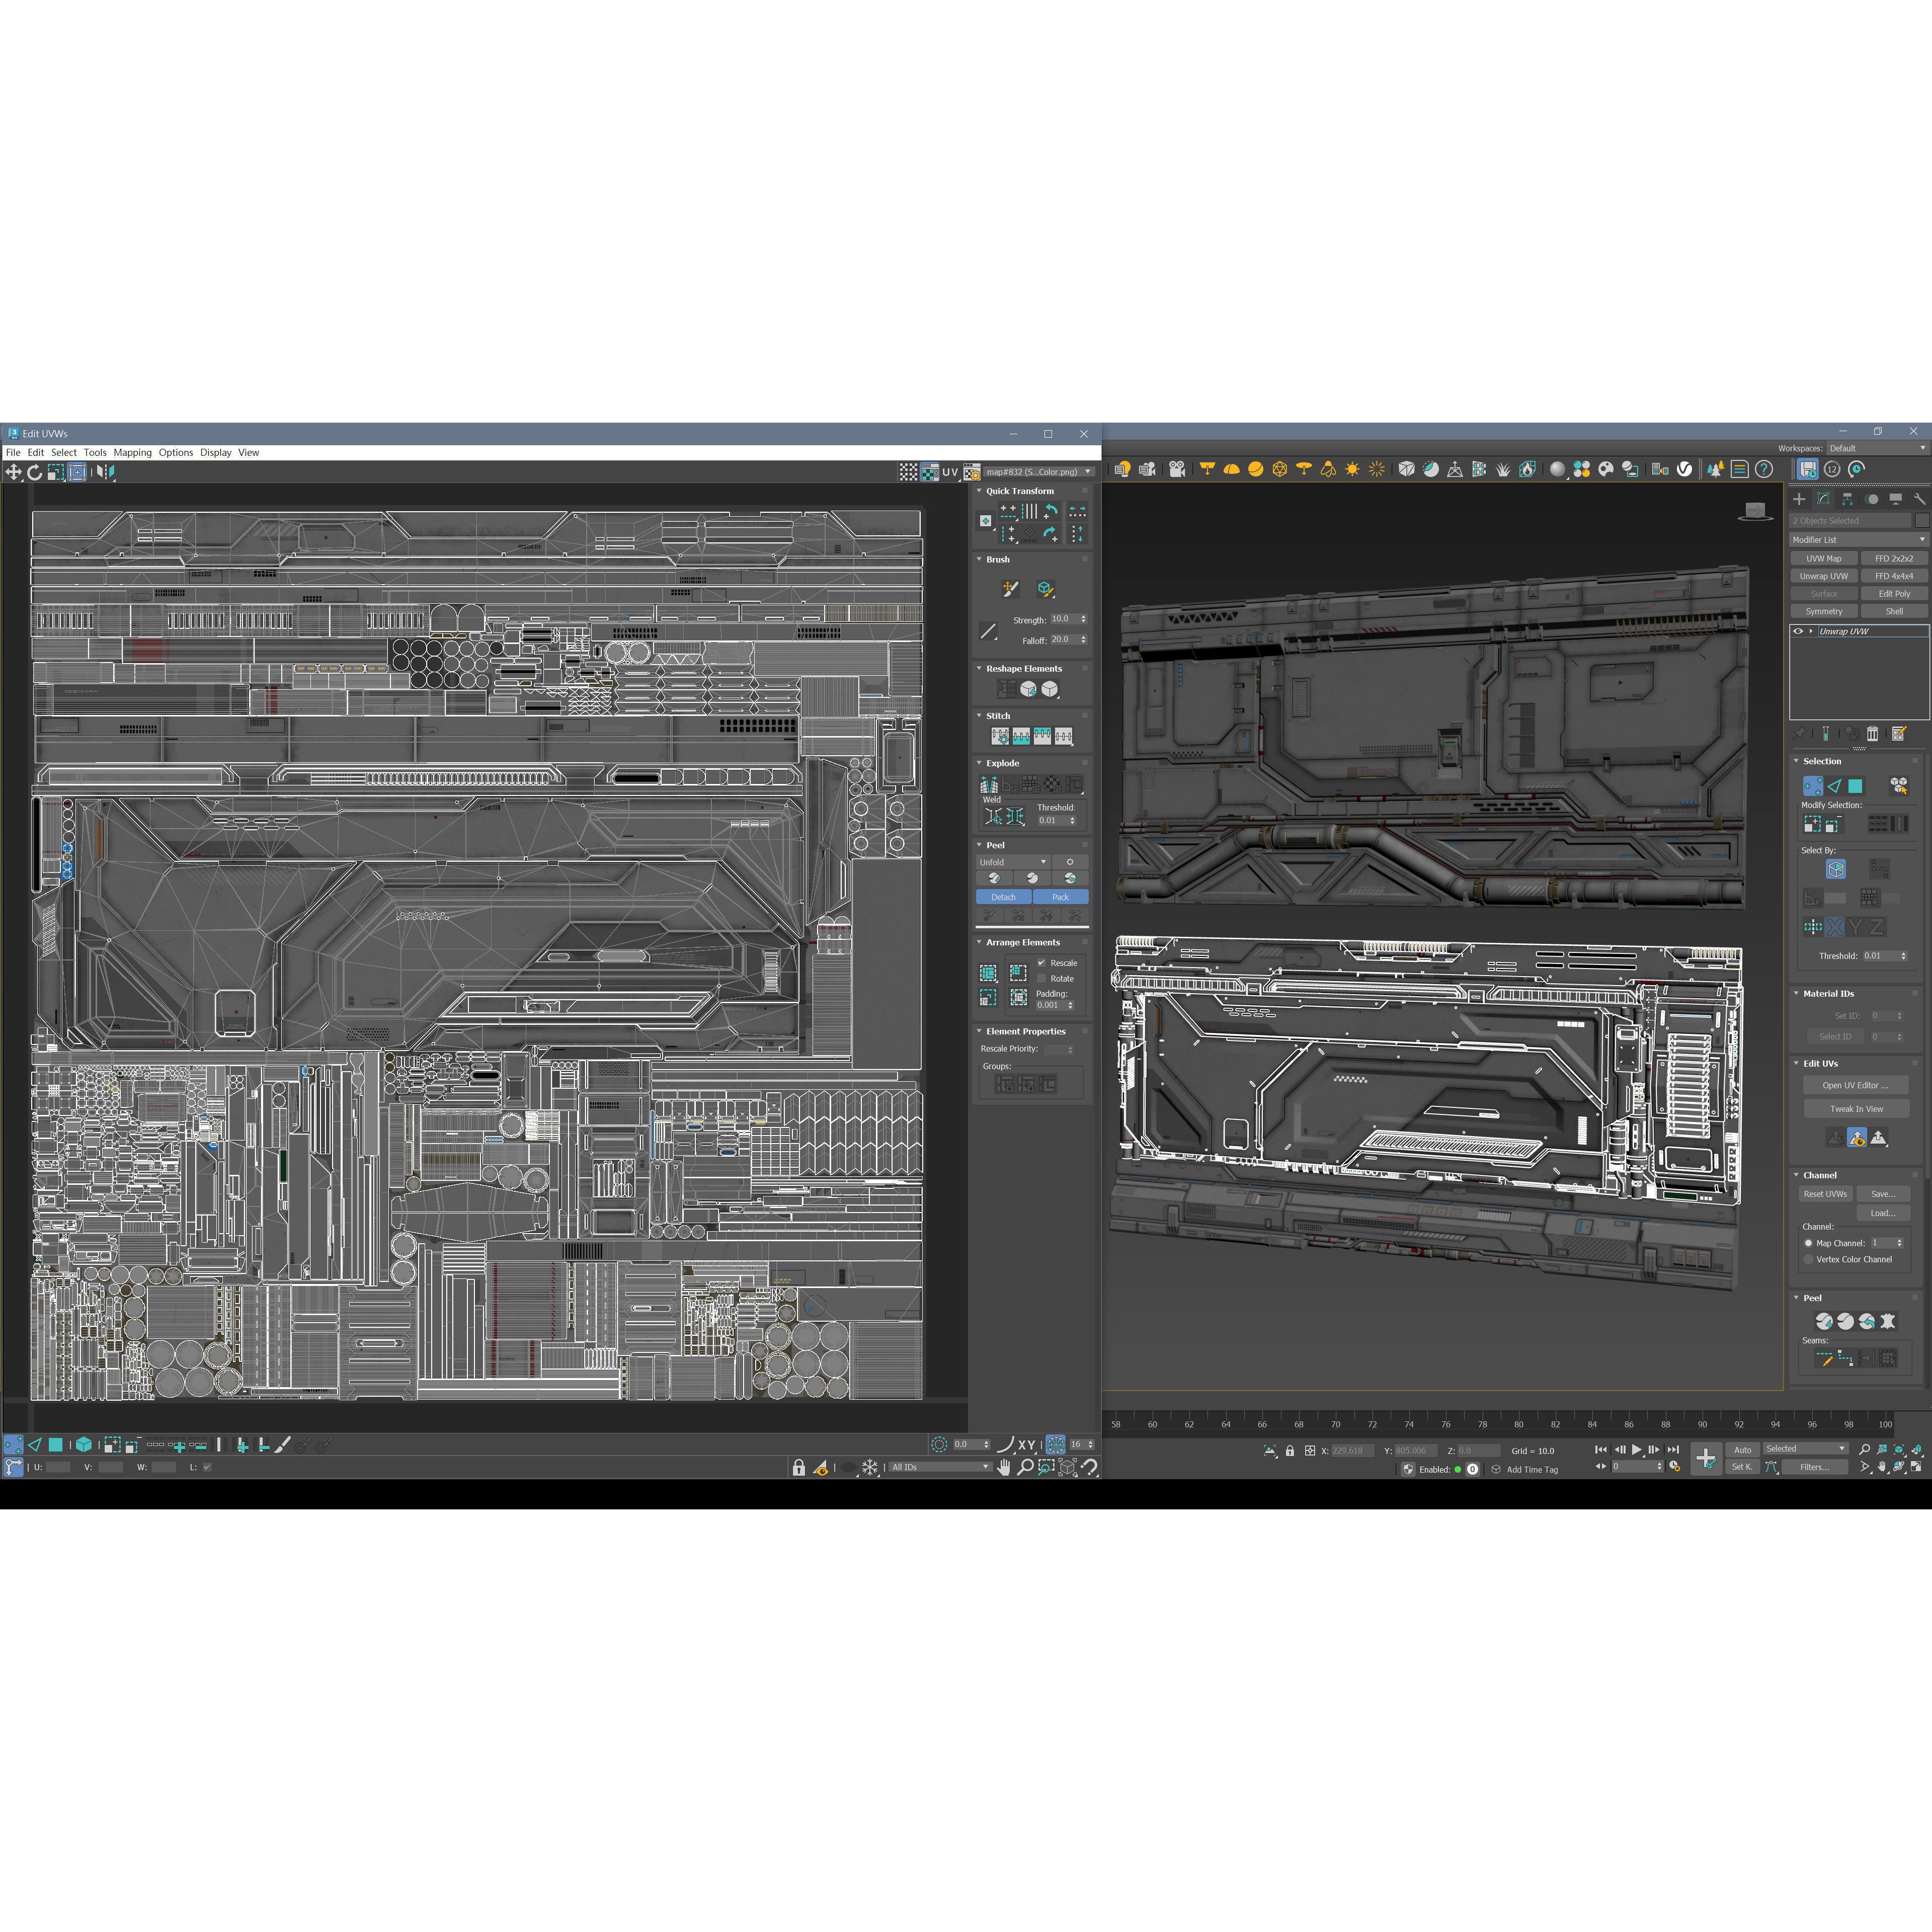Click the Edit Poly modifier button

coord(1894,594)
